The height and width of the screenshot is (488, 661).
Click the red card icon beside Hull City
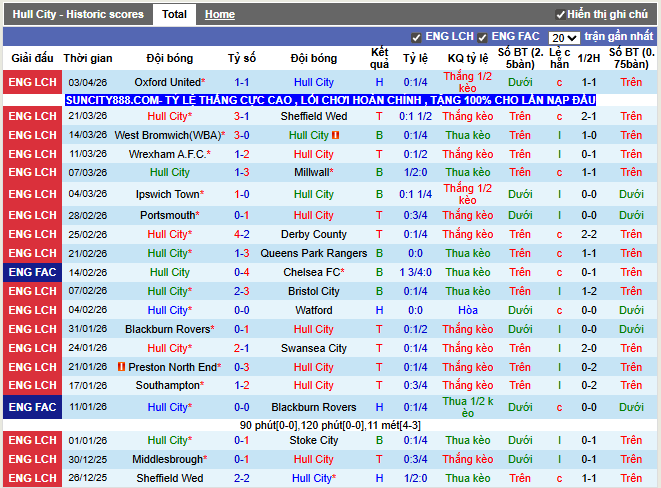coord(336,135)
